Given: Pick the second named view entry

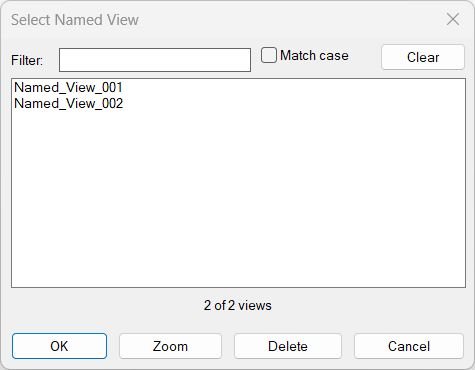Looking at the screenshot, I should (x=68, y=103).
